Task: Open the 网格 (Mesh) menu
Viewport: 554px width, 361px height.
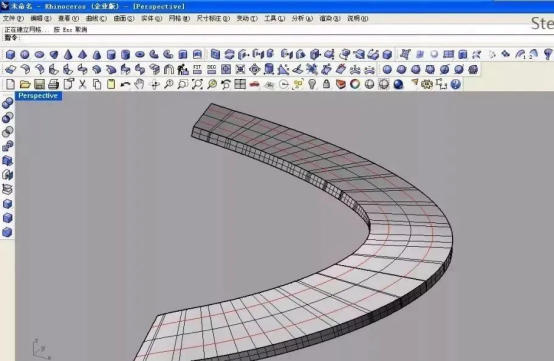Action: [x=179, y=18]
